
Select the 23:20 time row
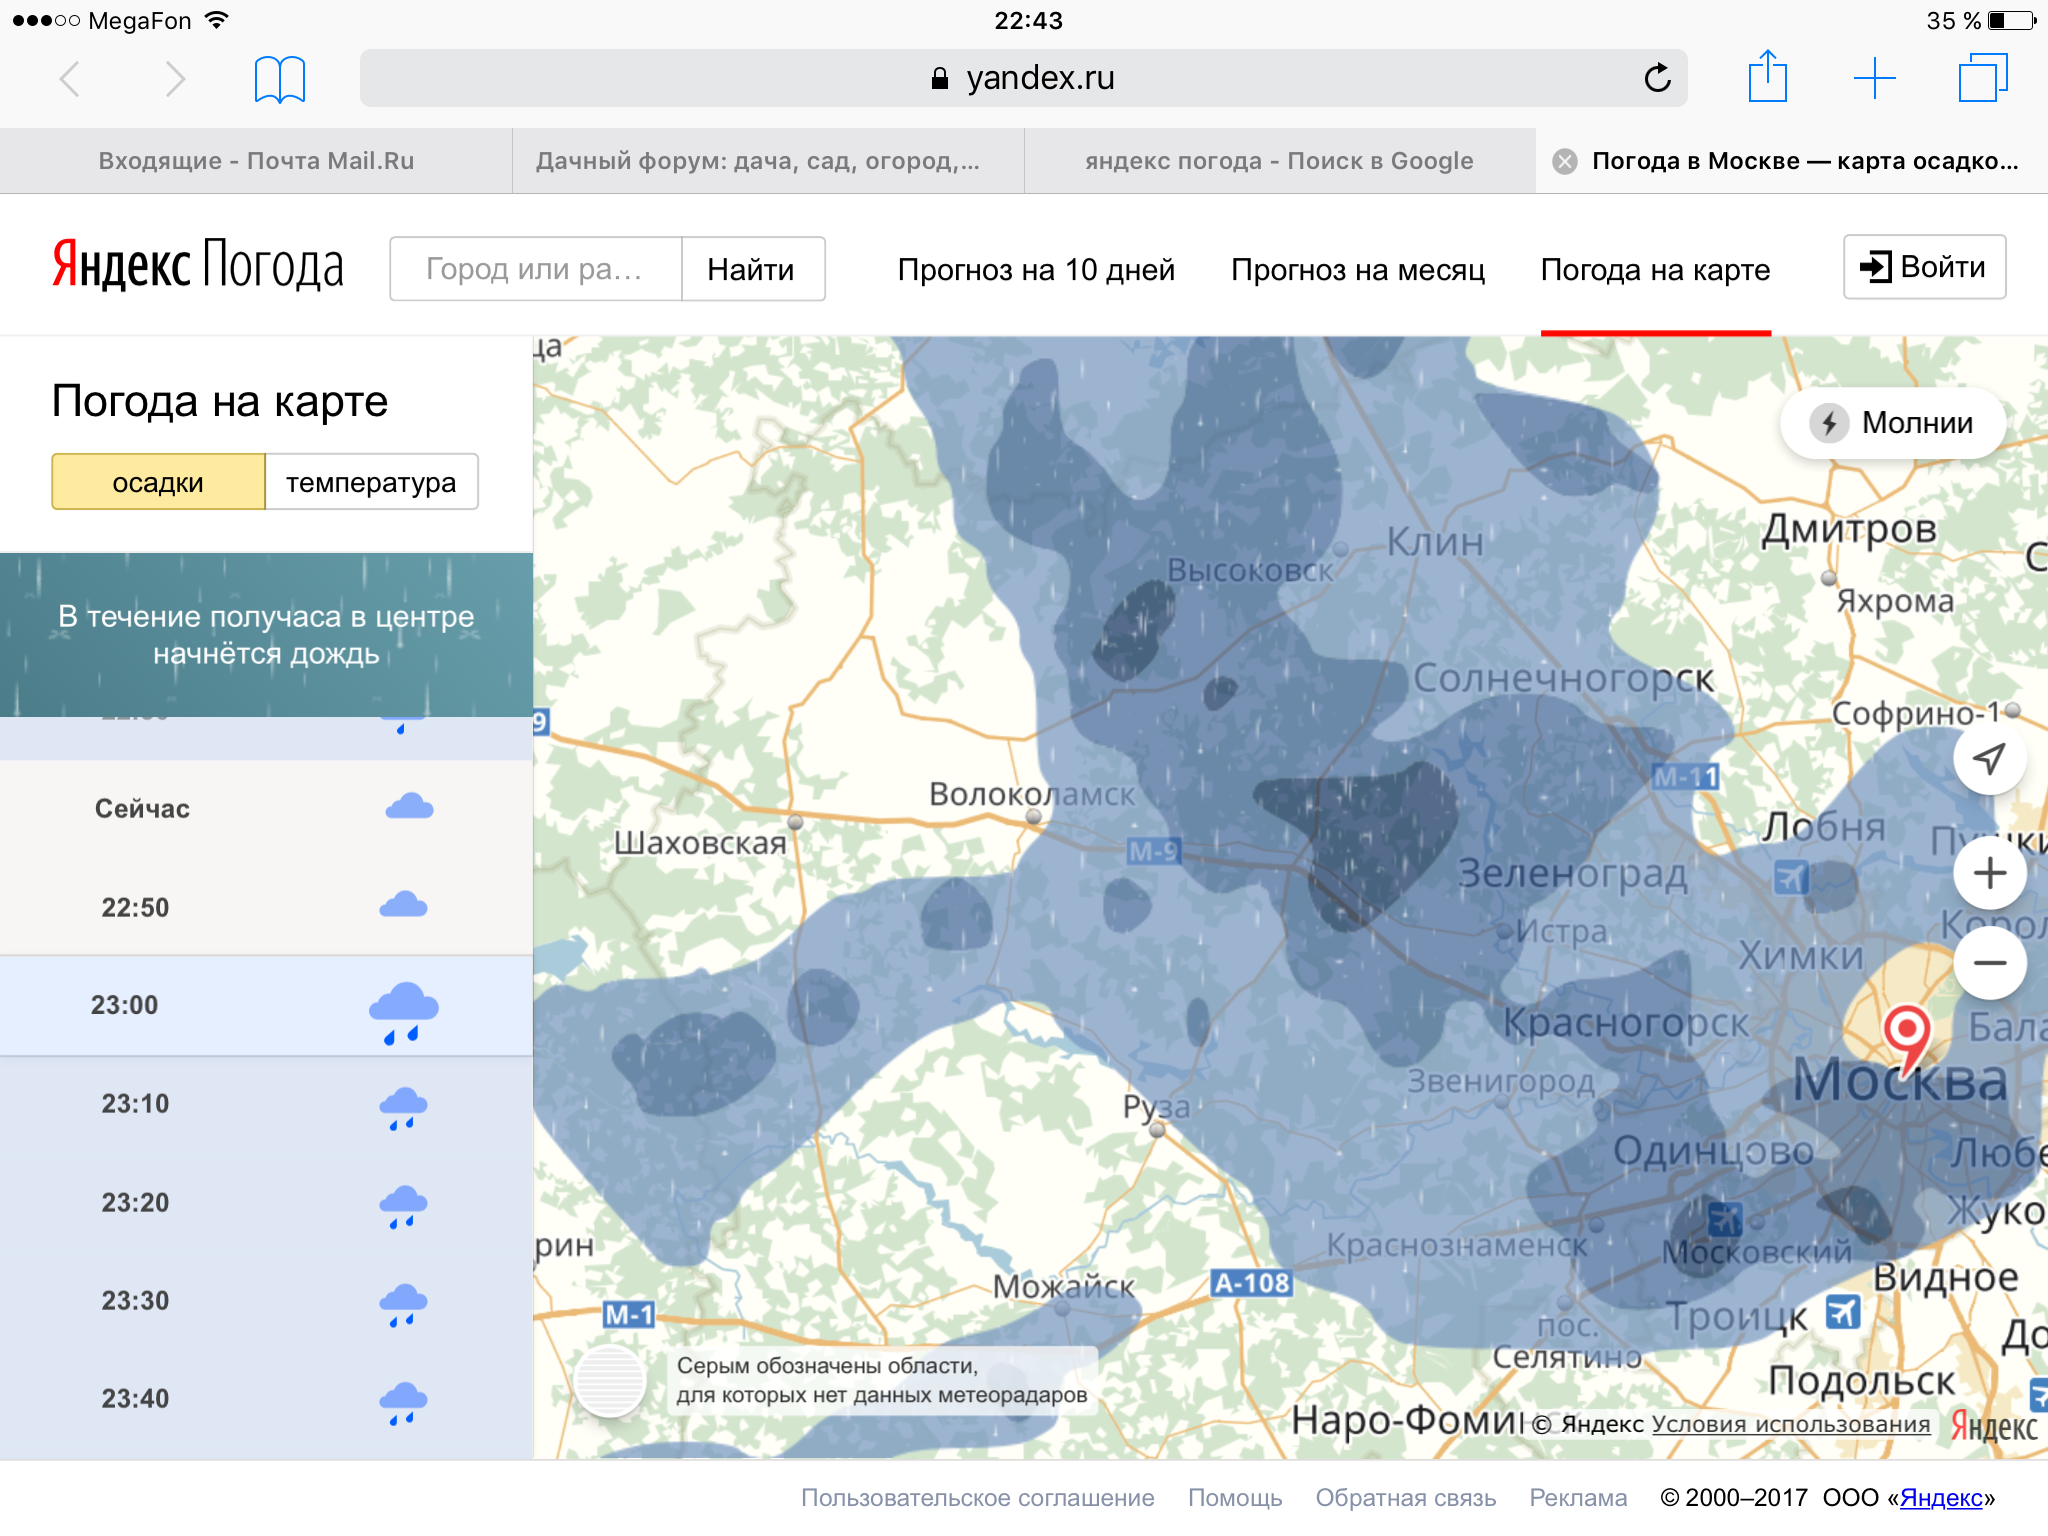266,1203
